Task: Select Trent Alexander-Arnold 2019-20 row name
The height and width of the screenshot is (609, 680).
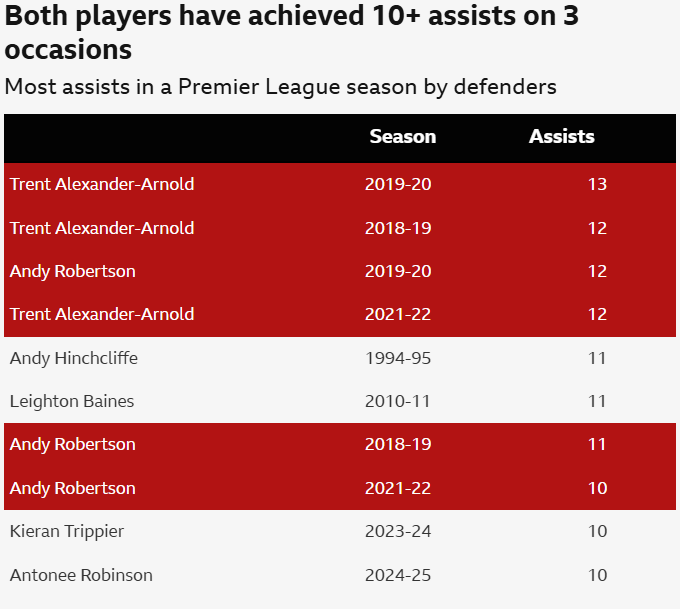Action: coord(102,184)
